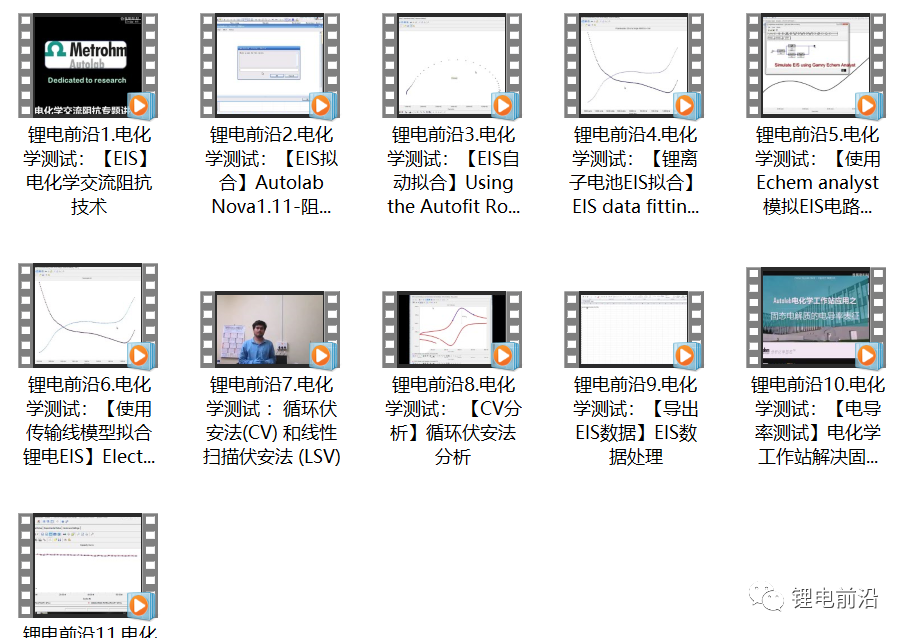Select the filename label mentioning Echem analyst
Image resolution: width=908 pixels, height=638 pixels.
tap(816, 170)
